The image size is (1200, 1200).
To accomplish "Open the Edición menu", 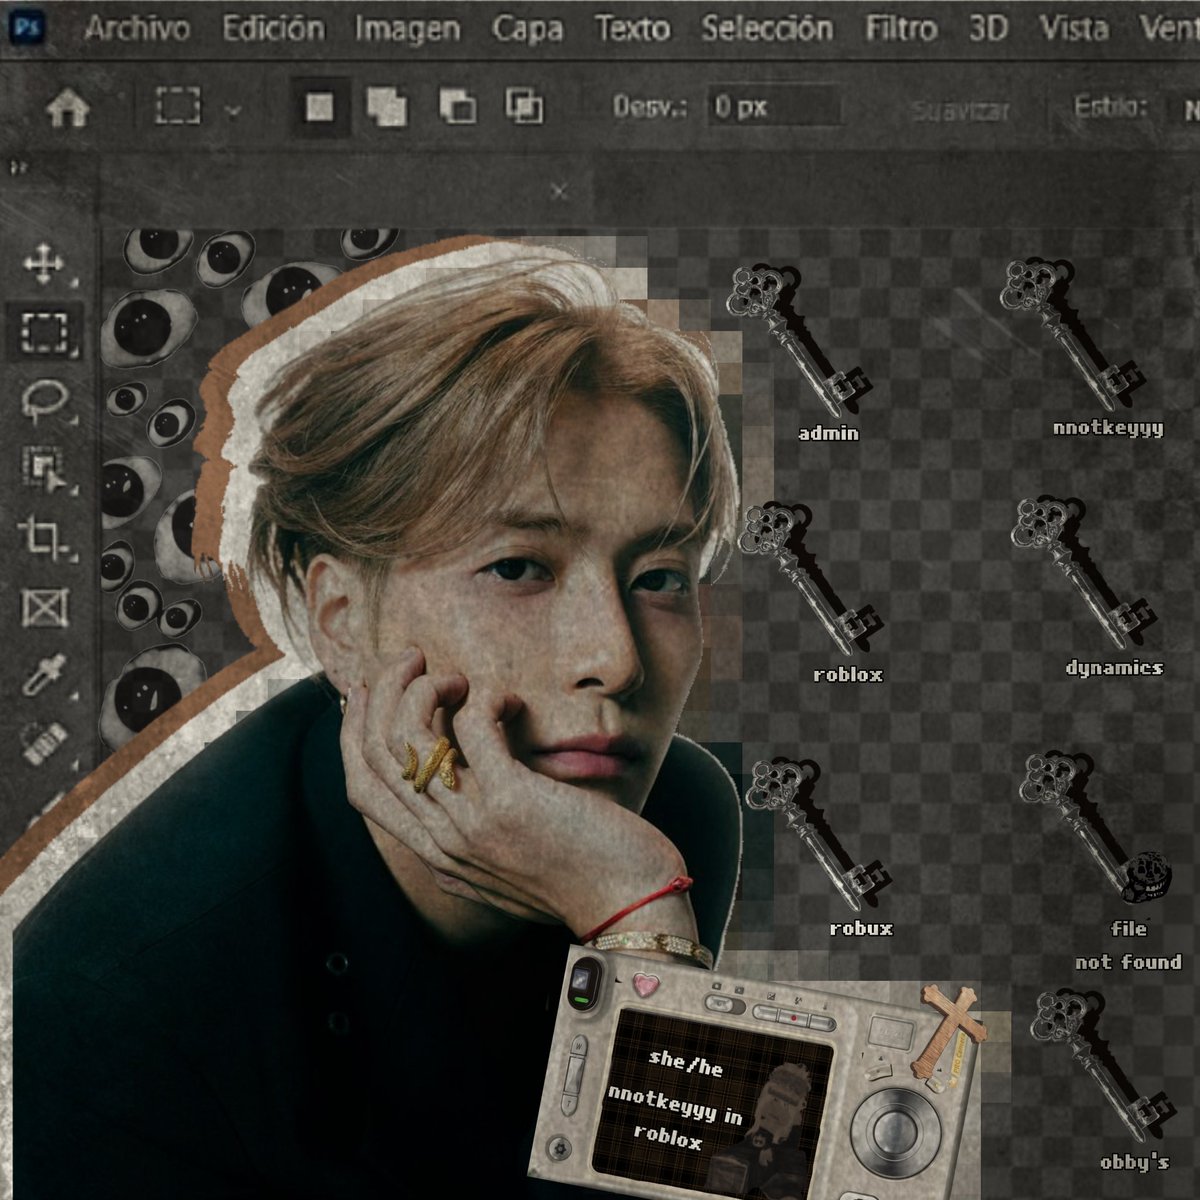I will [273, 28].
